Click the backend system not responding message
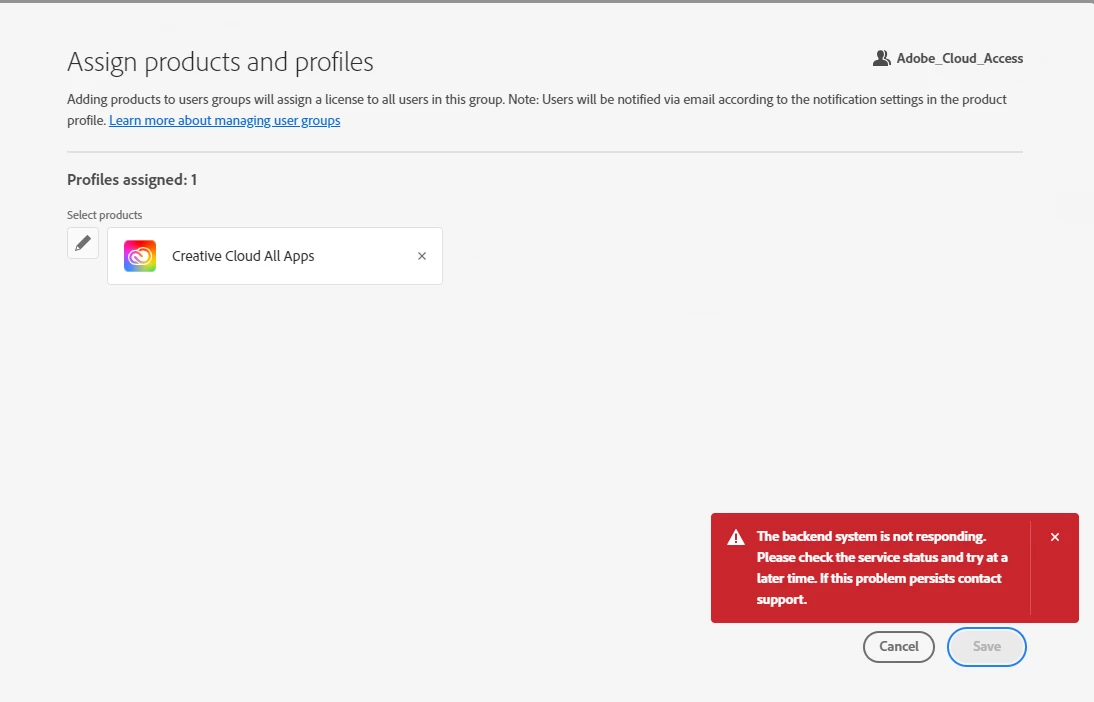 coord(882,568)
